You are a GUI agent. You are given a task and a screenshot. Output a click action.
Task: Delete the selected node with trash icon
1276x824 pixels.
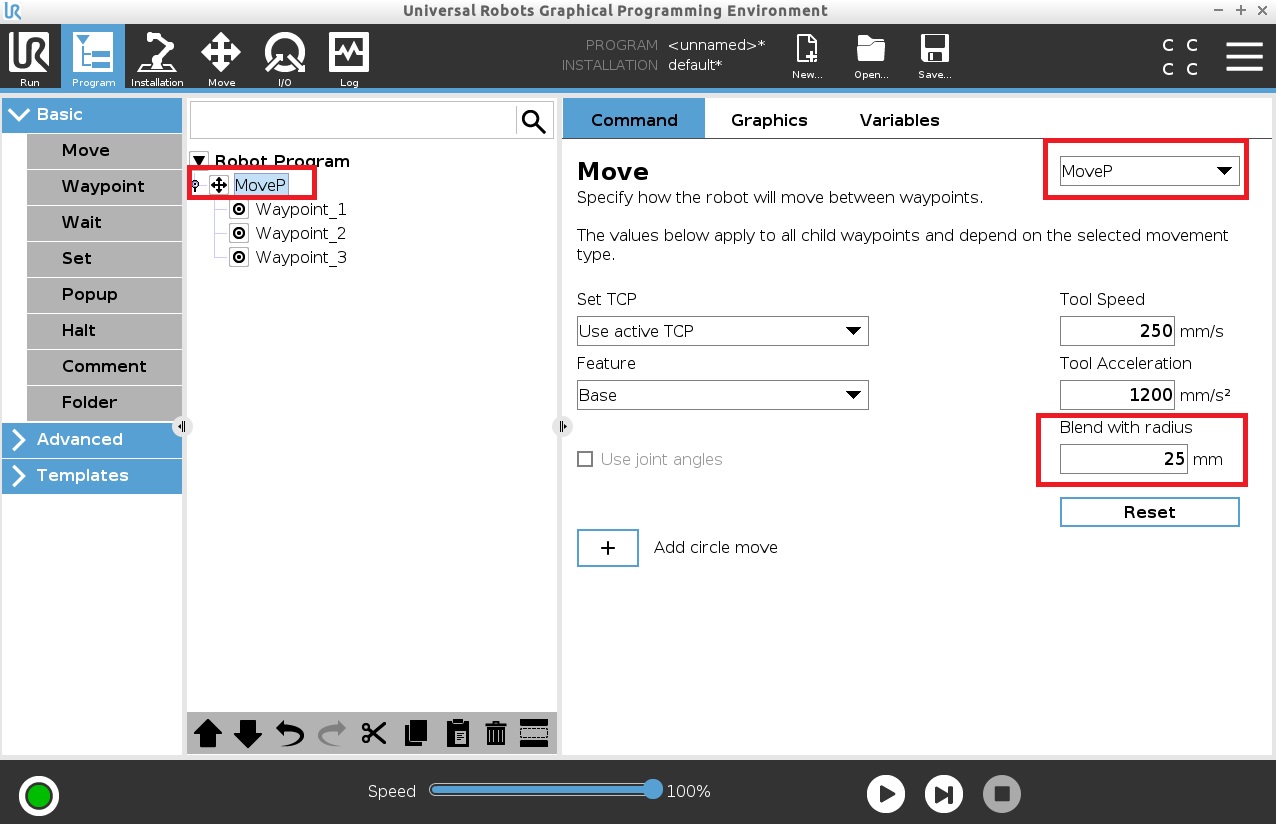pyautogui.click(x=496, y=734)
